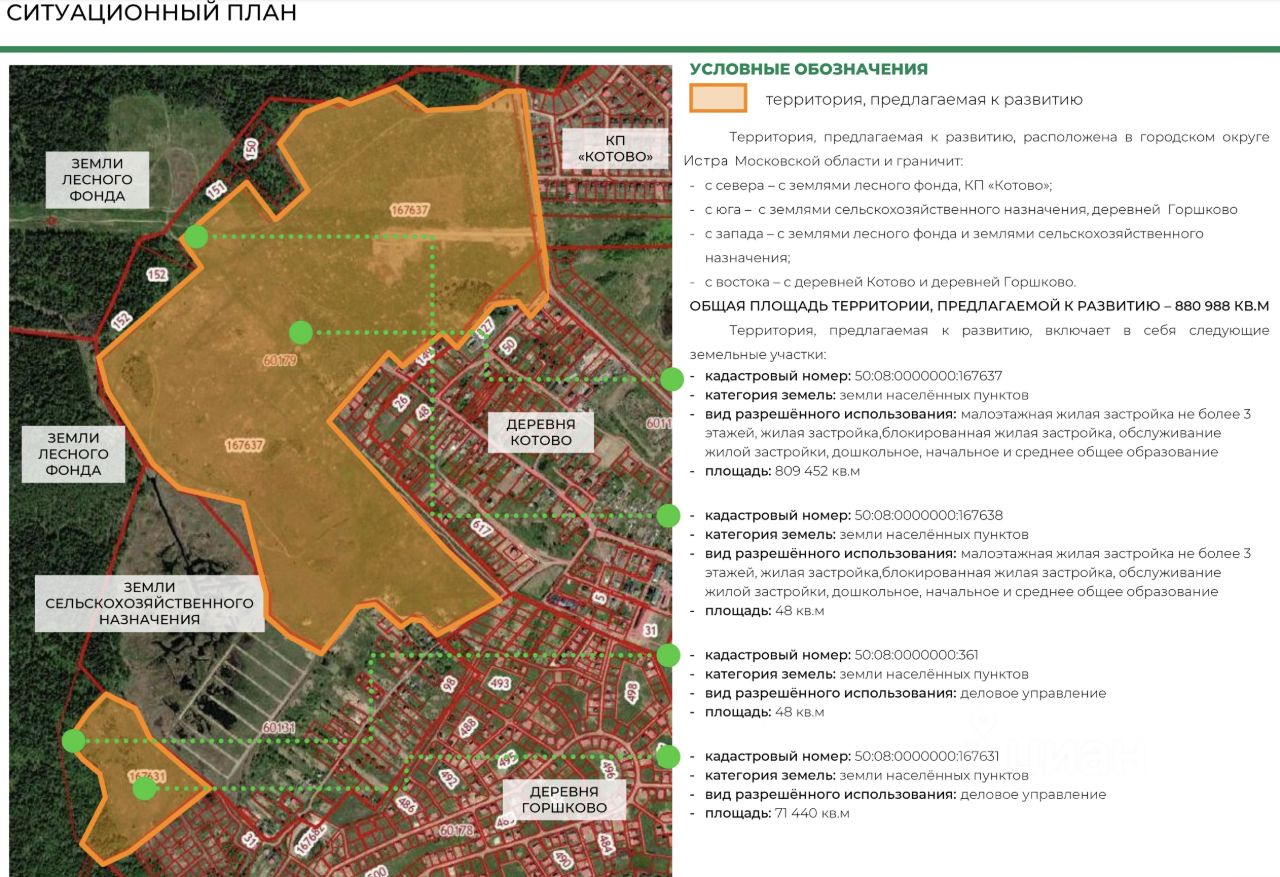Viewport: 1280px width, 877px height.
Task: Click the «ДЕРЕВНЯ ГОРШКОВО» map label
Action: [x=565, y=799]
